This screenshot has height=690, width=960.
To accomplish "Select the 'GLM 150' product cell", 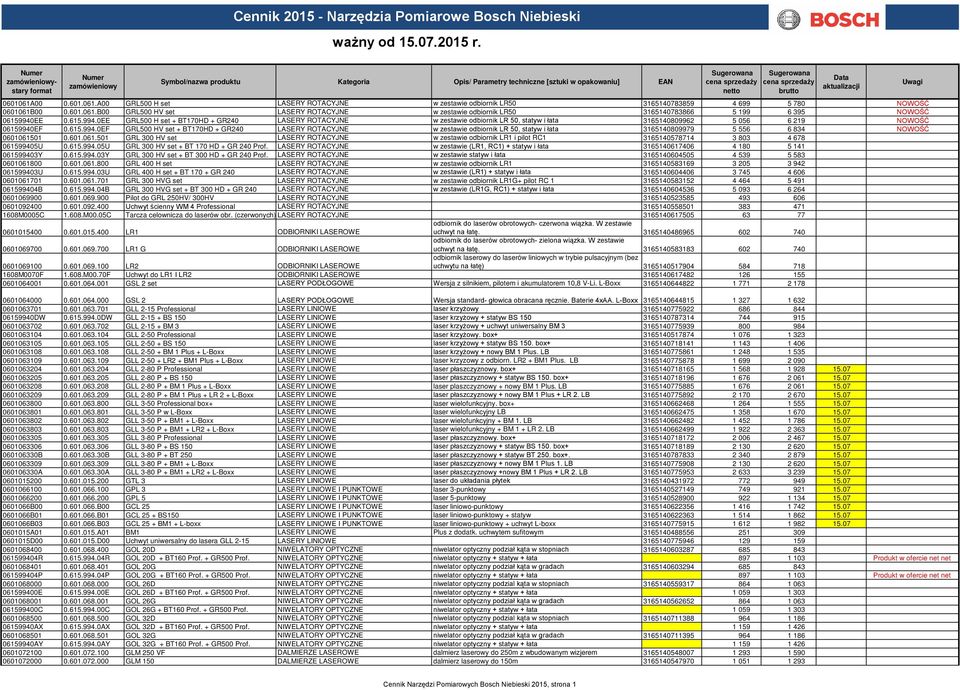I will coord(200,661).
